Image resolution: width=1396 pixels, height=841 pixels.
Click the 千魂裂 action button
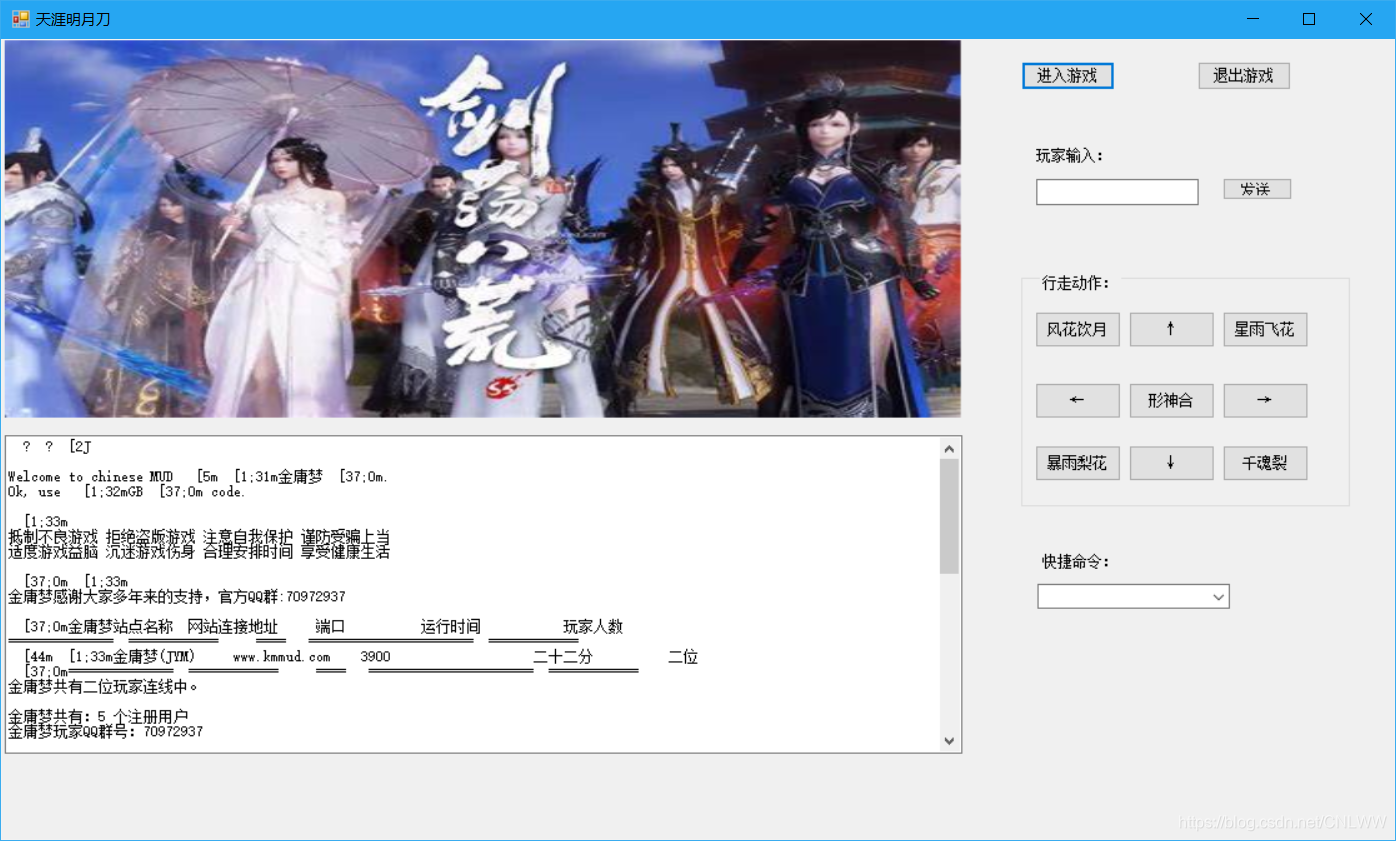pyautogui.click(x=1265, y=464)
